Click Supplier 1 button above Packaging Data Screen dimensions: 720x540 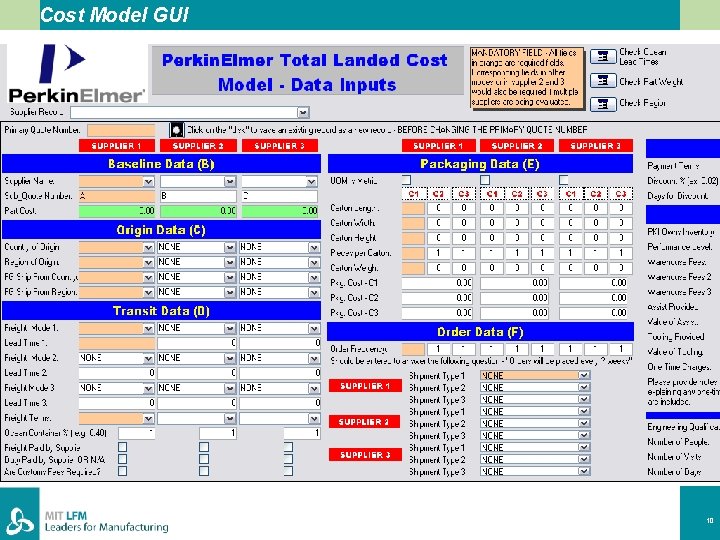(438, 146)
